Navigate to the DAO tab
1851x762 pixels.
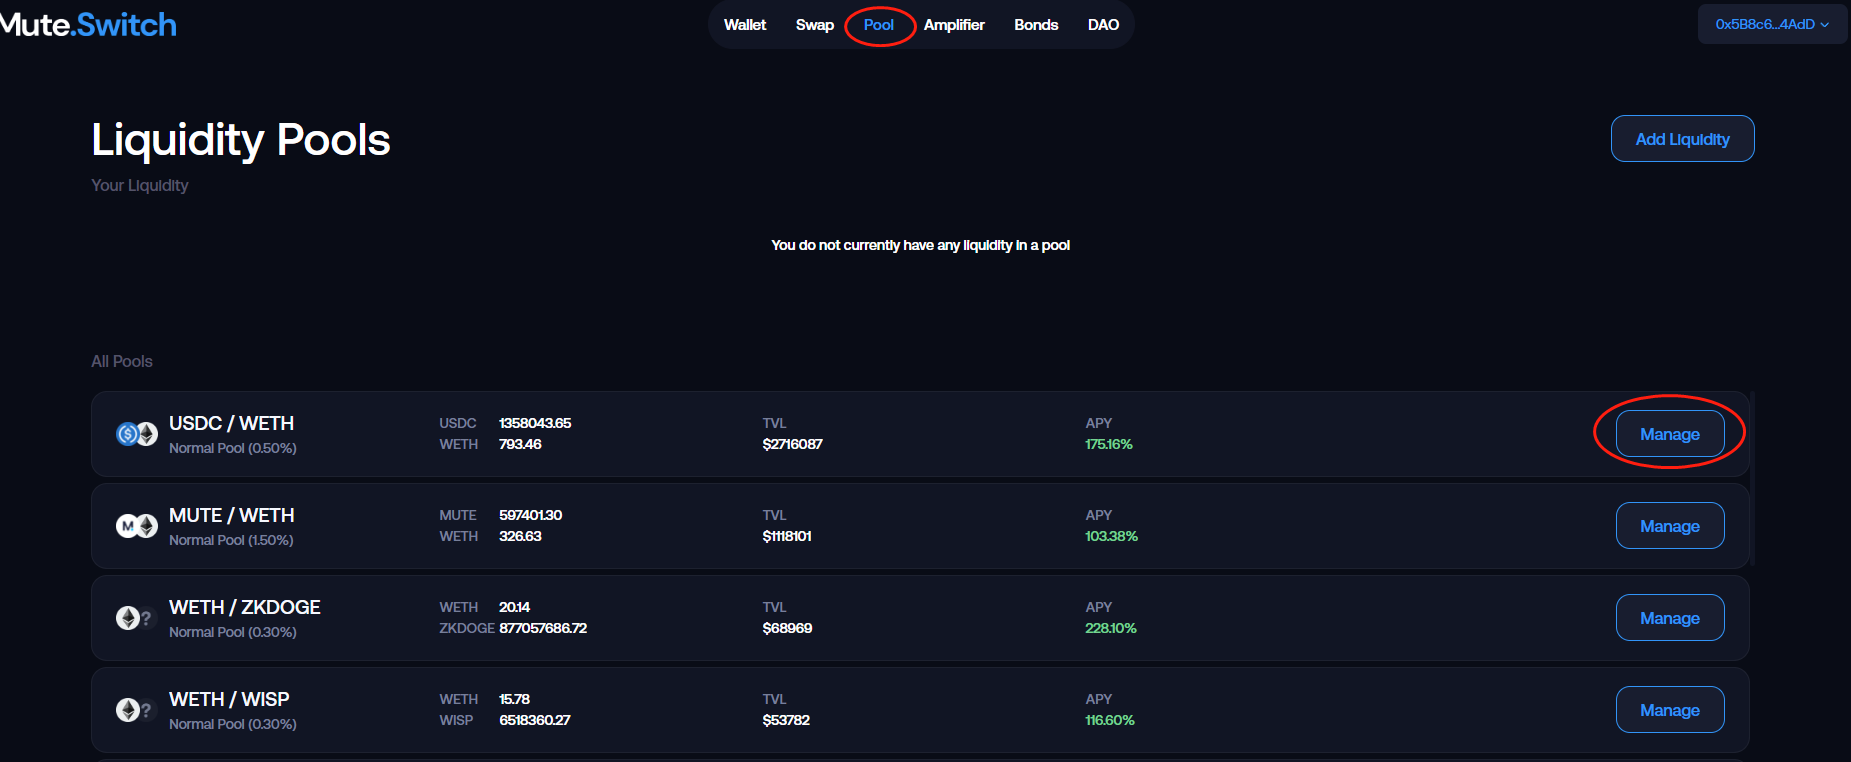pyautogui.click(x=1103, y=25)
